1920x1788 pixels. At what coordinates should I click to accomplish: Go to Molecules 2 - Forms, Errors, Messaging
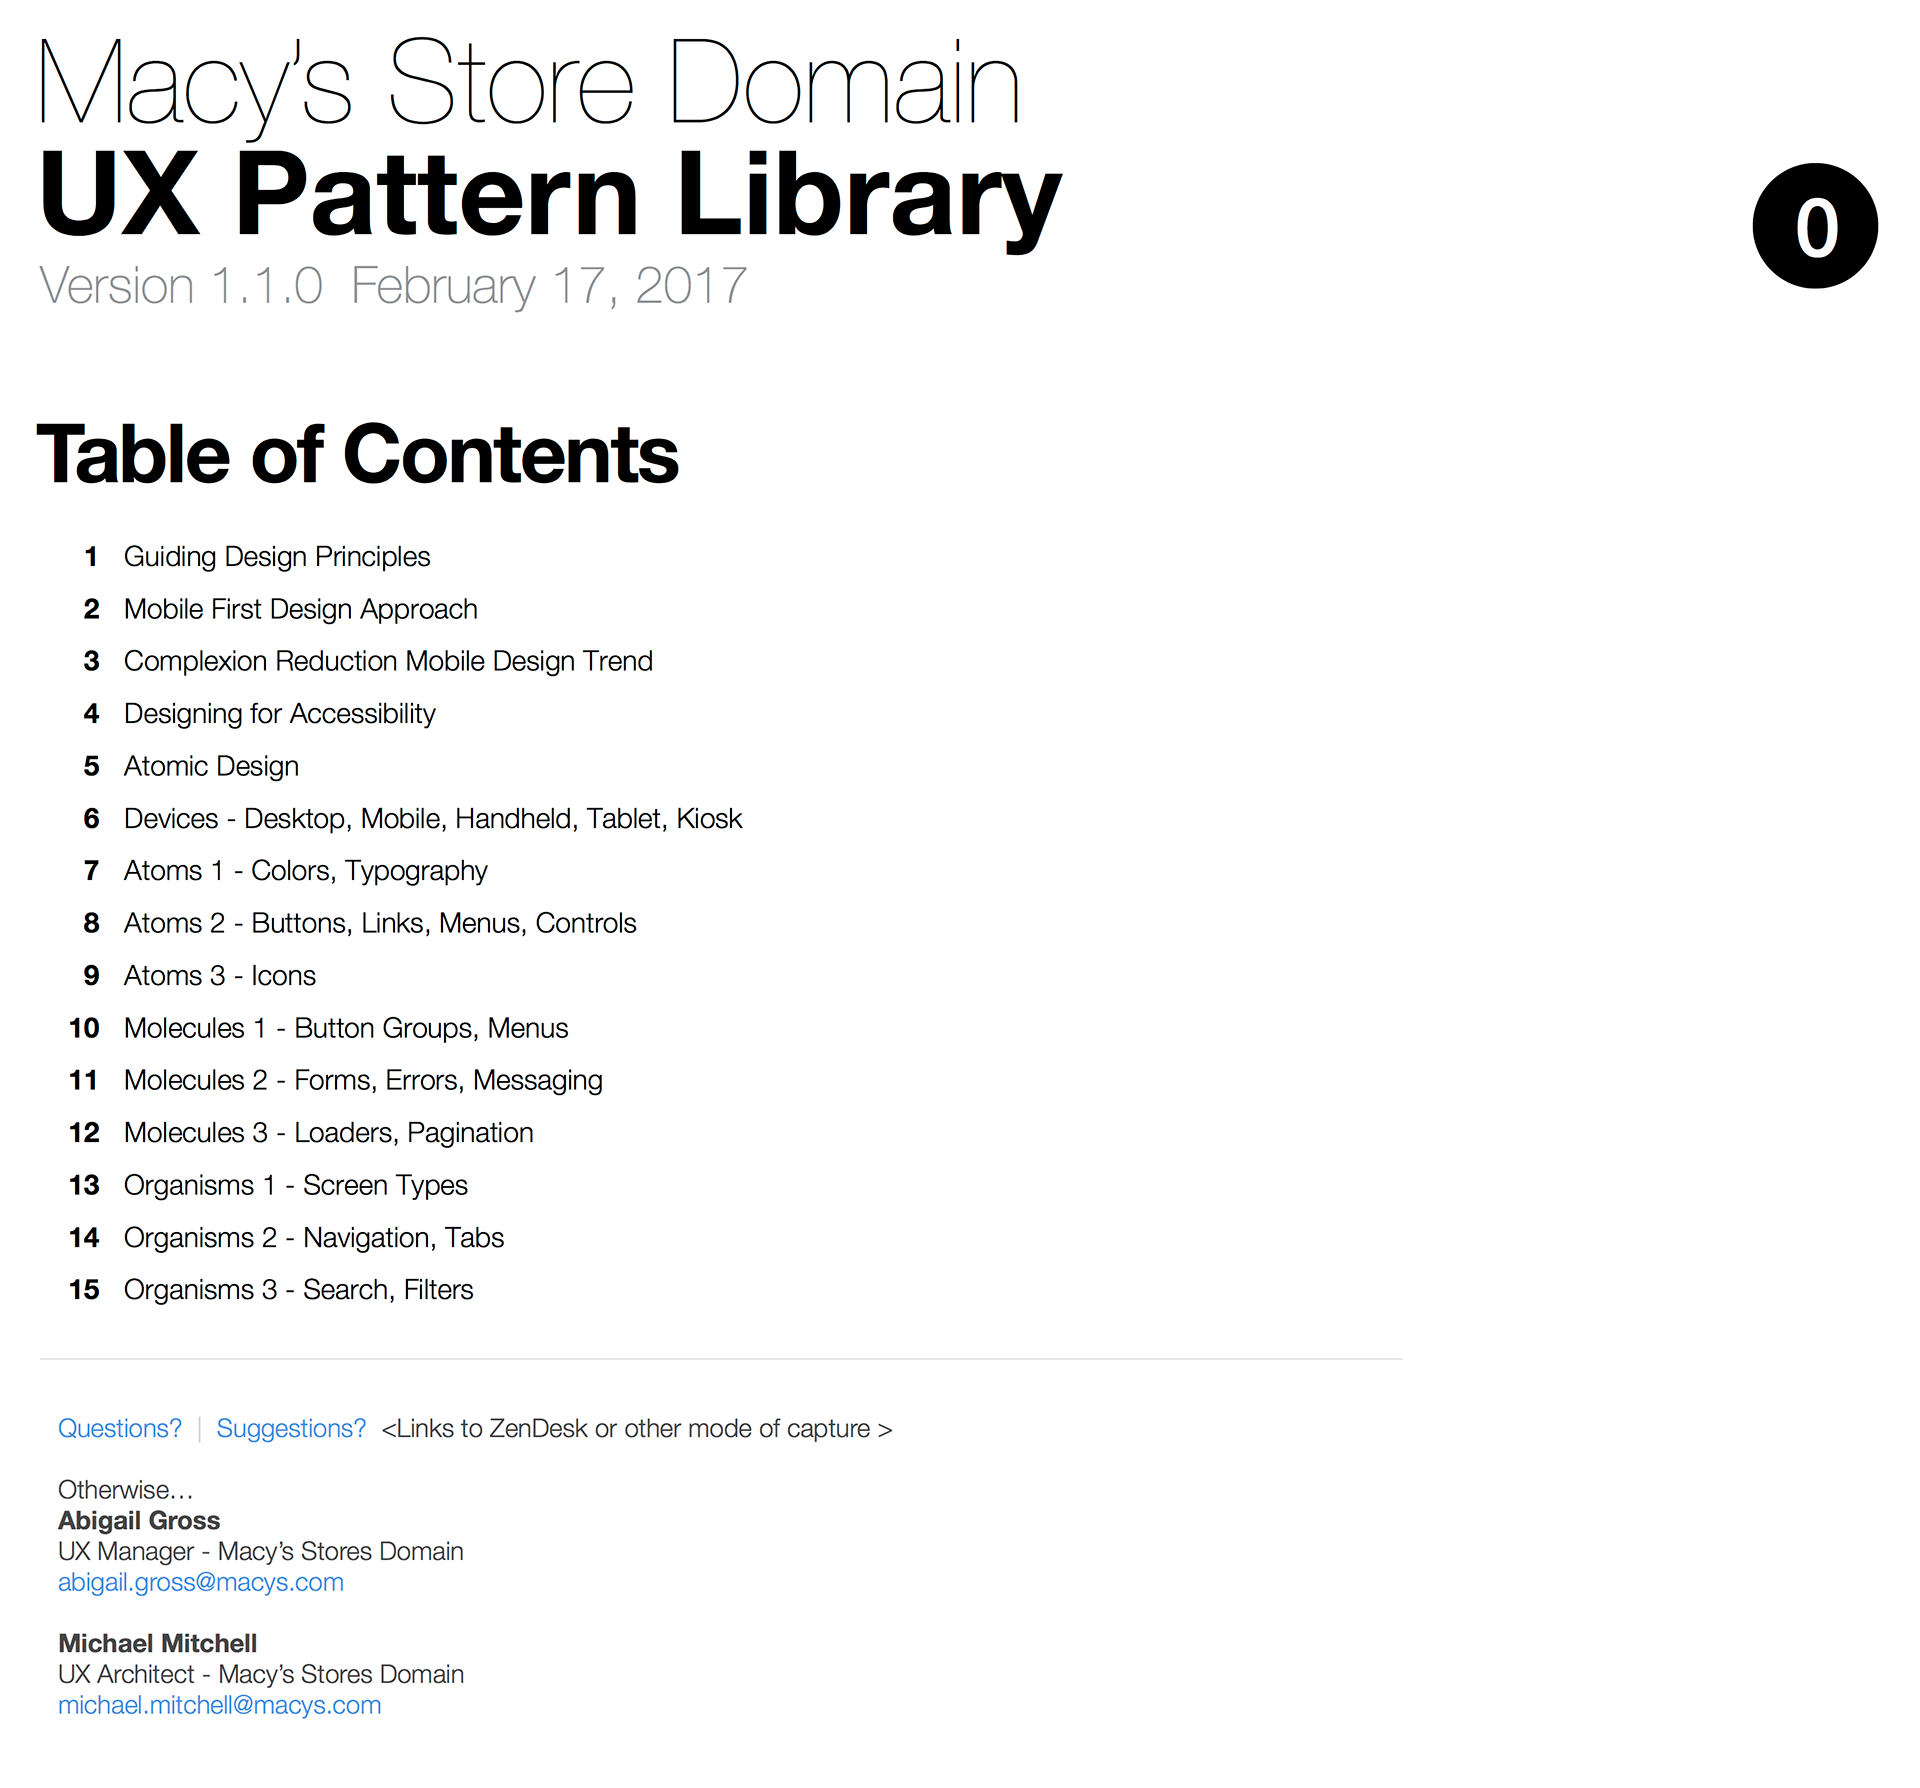[x=363, y=1080]
